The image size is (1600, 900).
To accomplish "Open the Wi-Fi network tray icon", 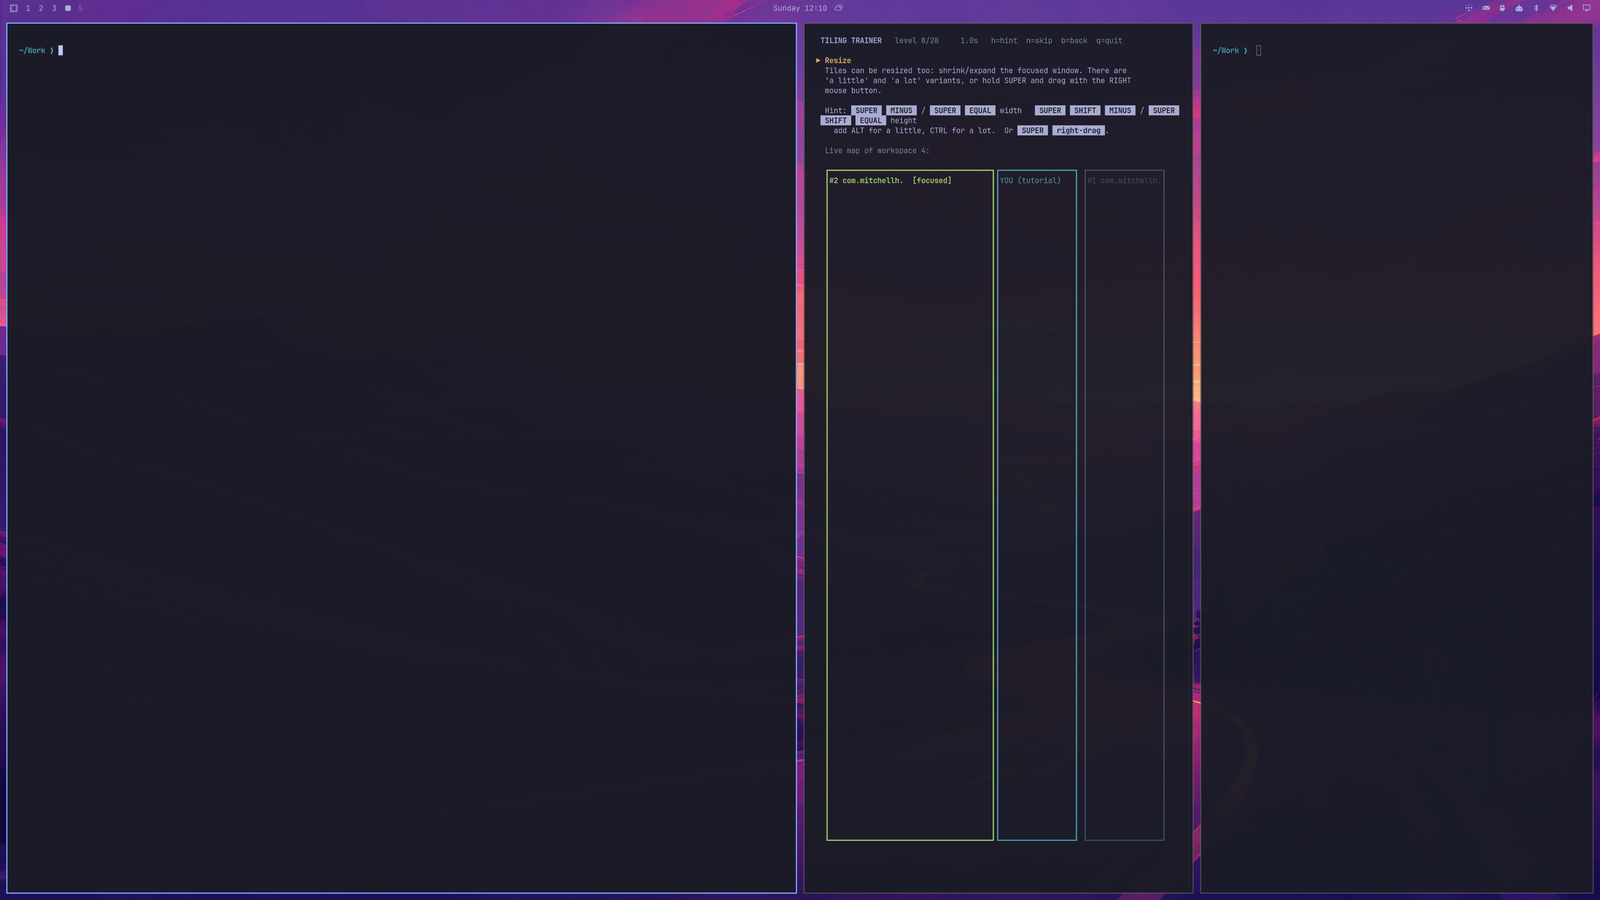I will point(1553,8).
